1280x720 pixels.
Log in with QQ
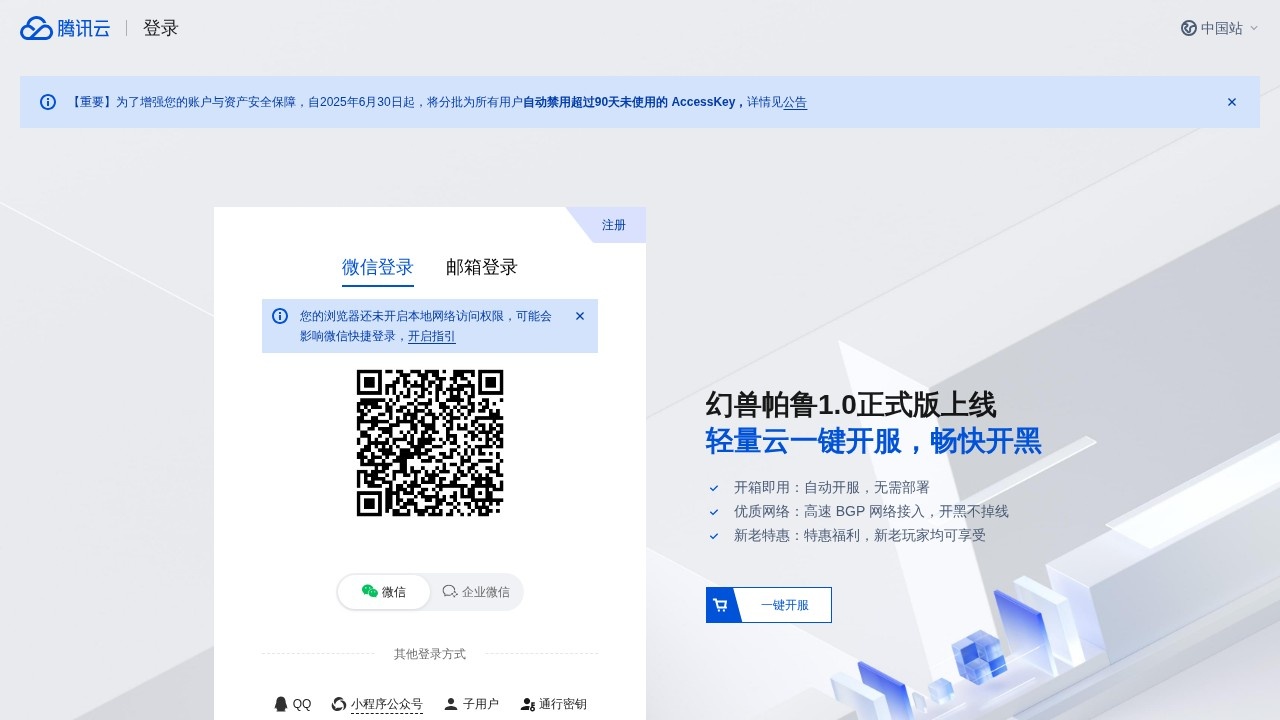[x=293, y=704]
